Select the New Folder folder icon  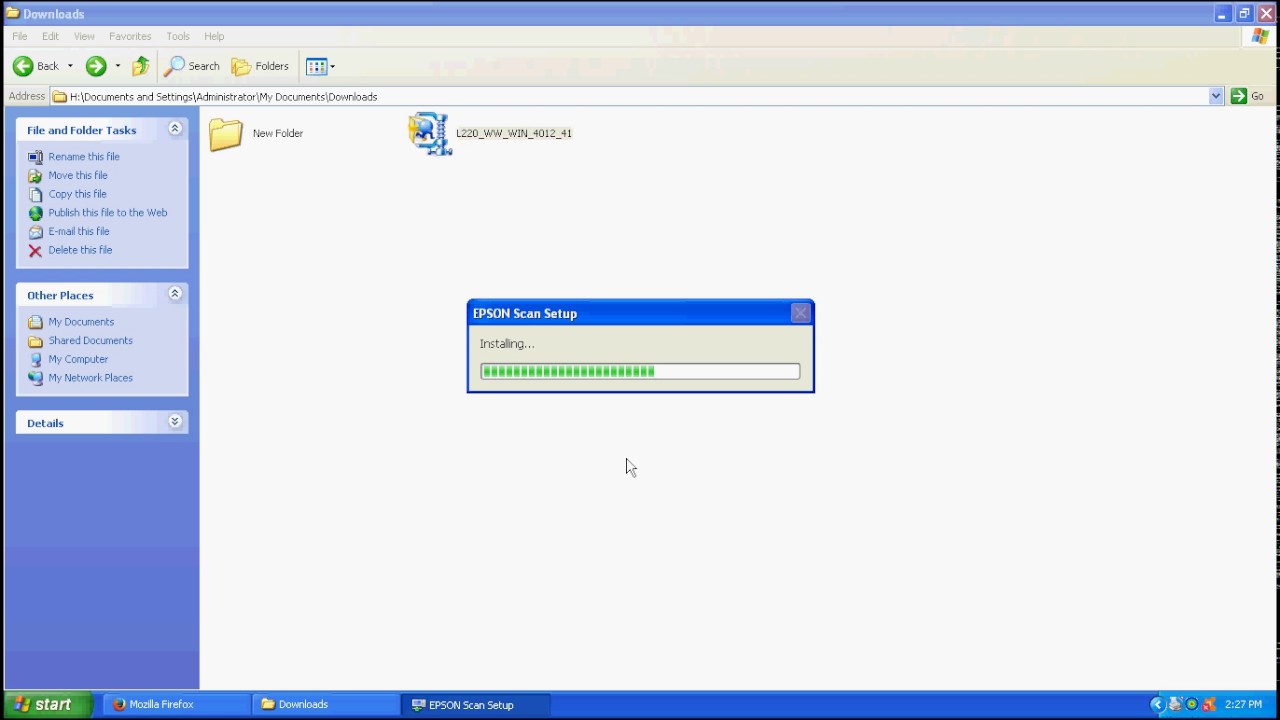226,134
